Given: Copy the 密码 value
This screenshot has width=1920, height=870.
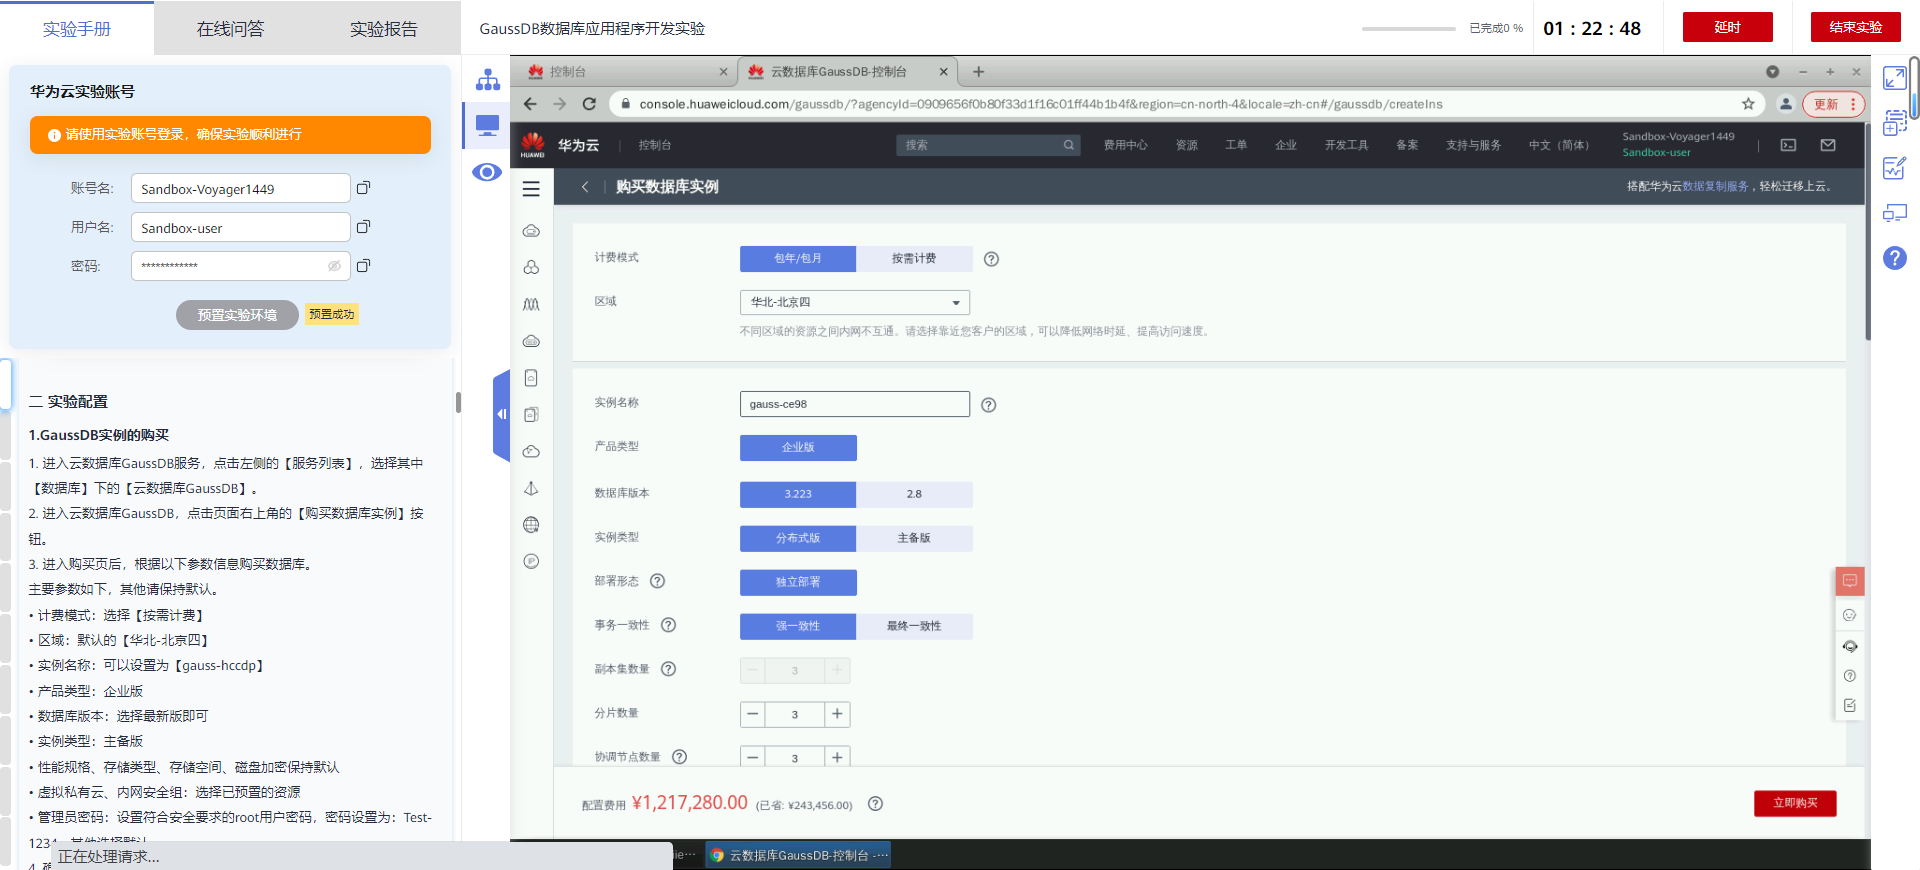Looking at the screenshot, I should coord(364,266).
